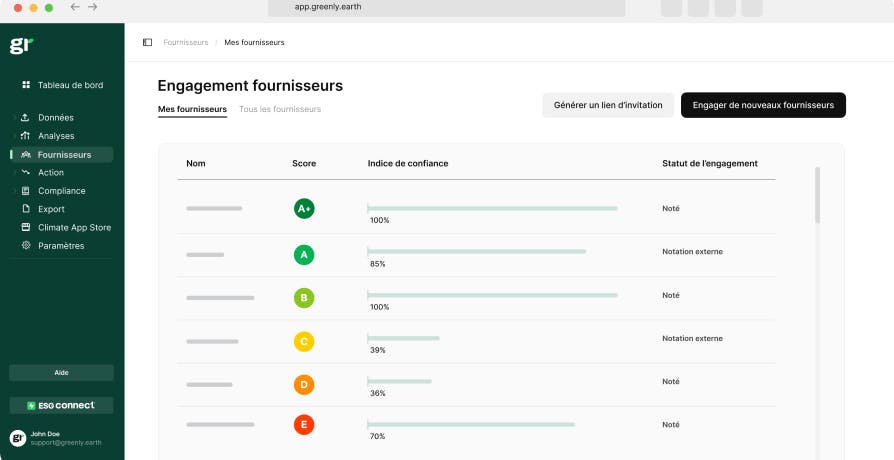Image resolution: width=894 pixels, height=460 pixels.
Task: Click the Greenly logo in the sidebar
Action: (x=20, y=45)
